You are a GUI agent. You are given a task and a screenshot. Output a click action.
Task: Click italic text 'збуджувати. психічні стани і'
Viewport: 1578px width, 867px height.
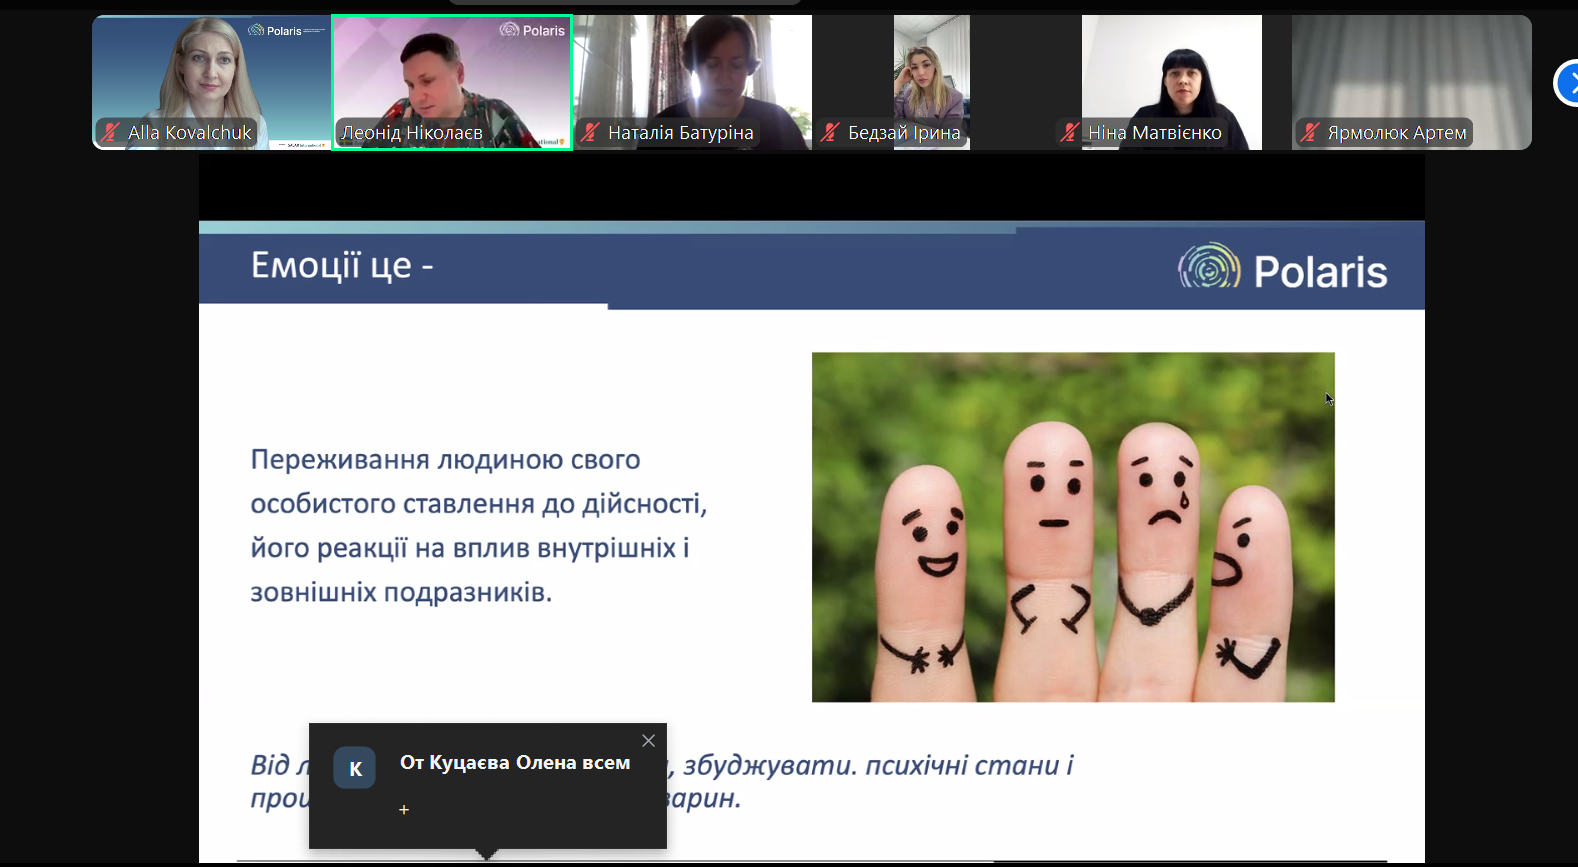click(x=878, y=766)
